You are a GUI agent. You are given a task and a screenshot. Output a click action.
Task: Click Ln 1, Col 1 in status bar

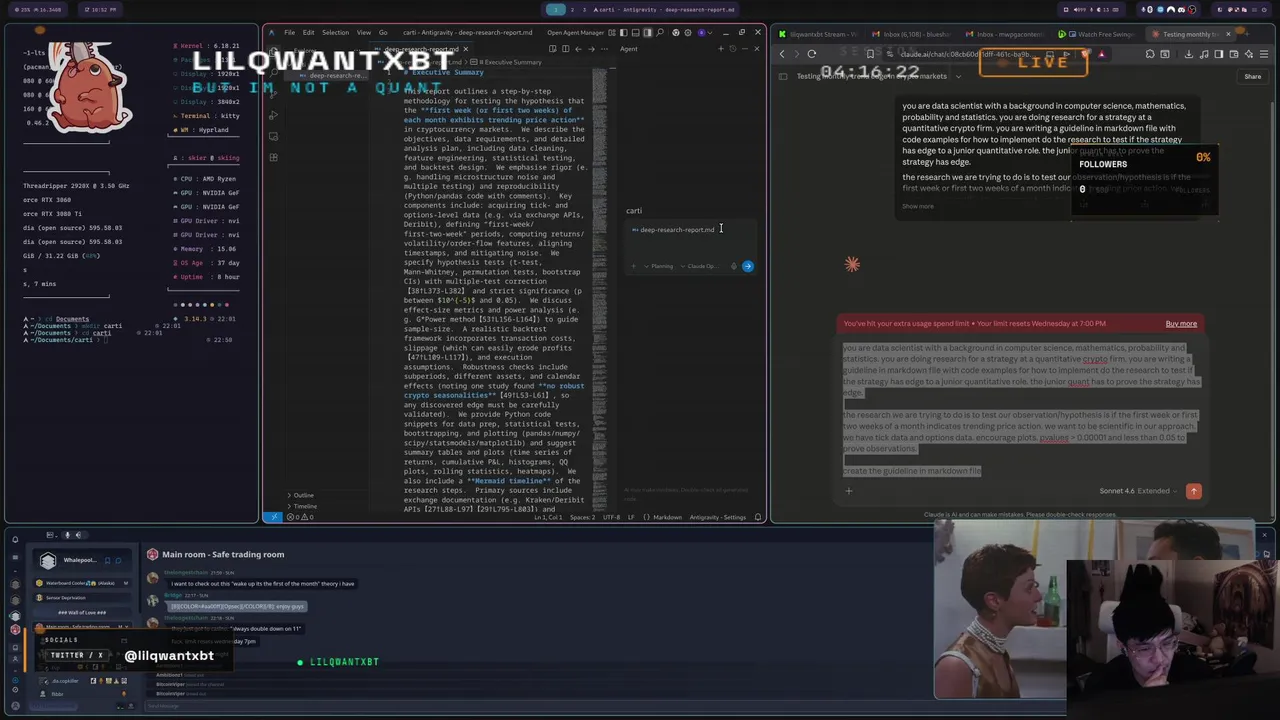(548, 517)
